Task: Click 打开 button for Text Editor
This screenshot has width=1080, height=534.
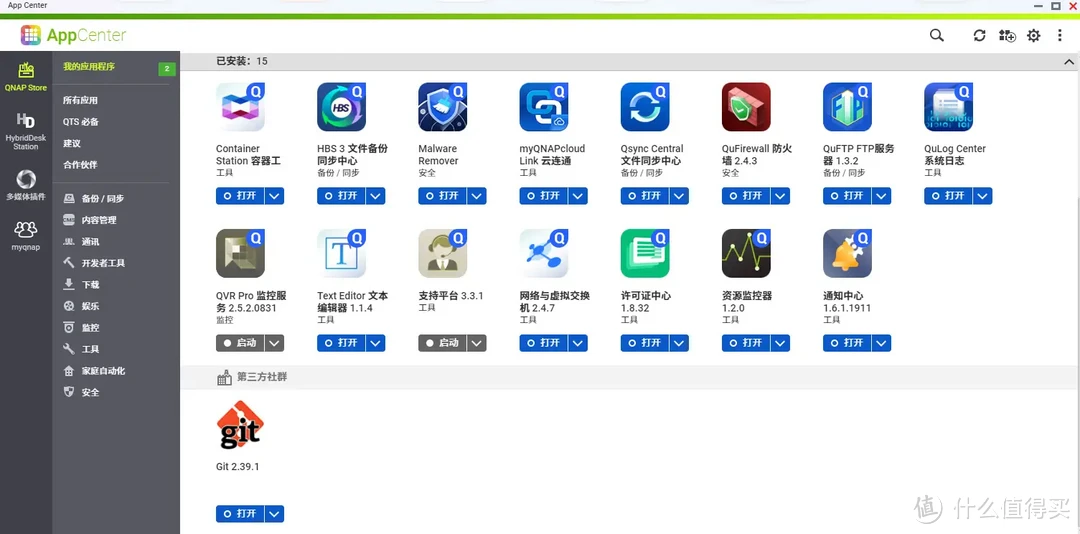Action: pos(342,342)
